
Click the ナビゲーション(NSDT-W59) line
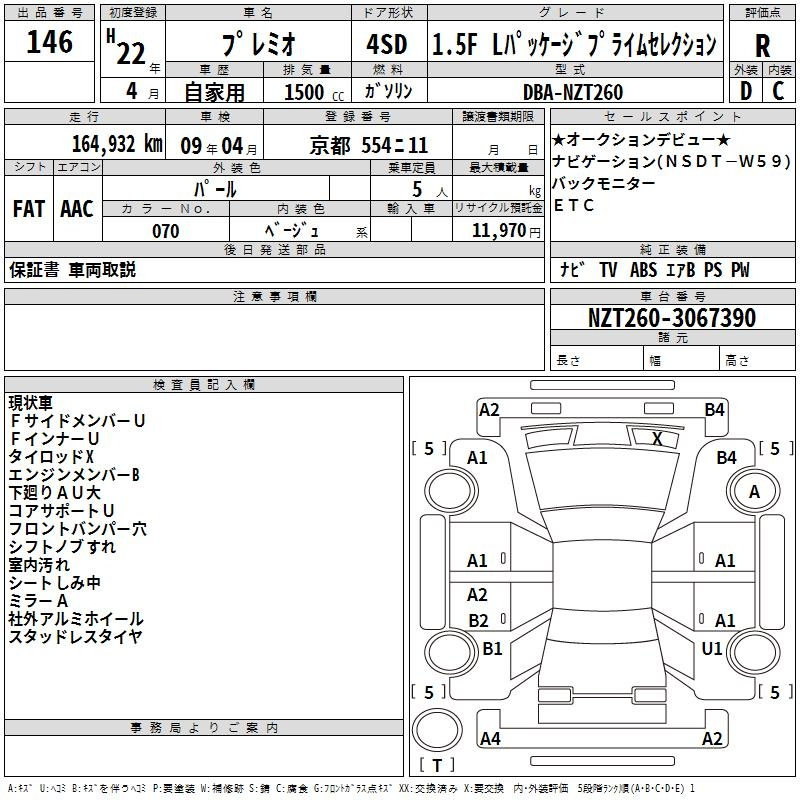(671, 161)
